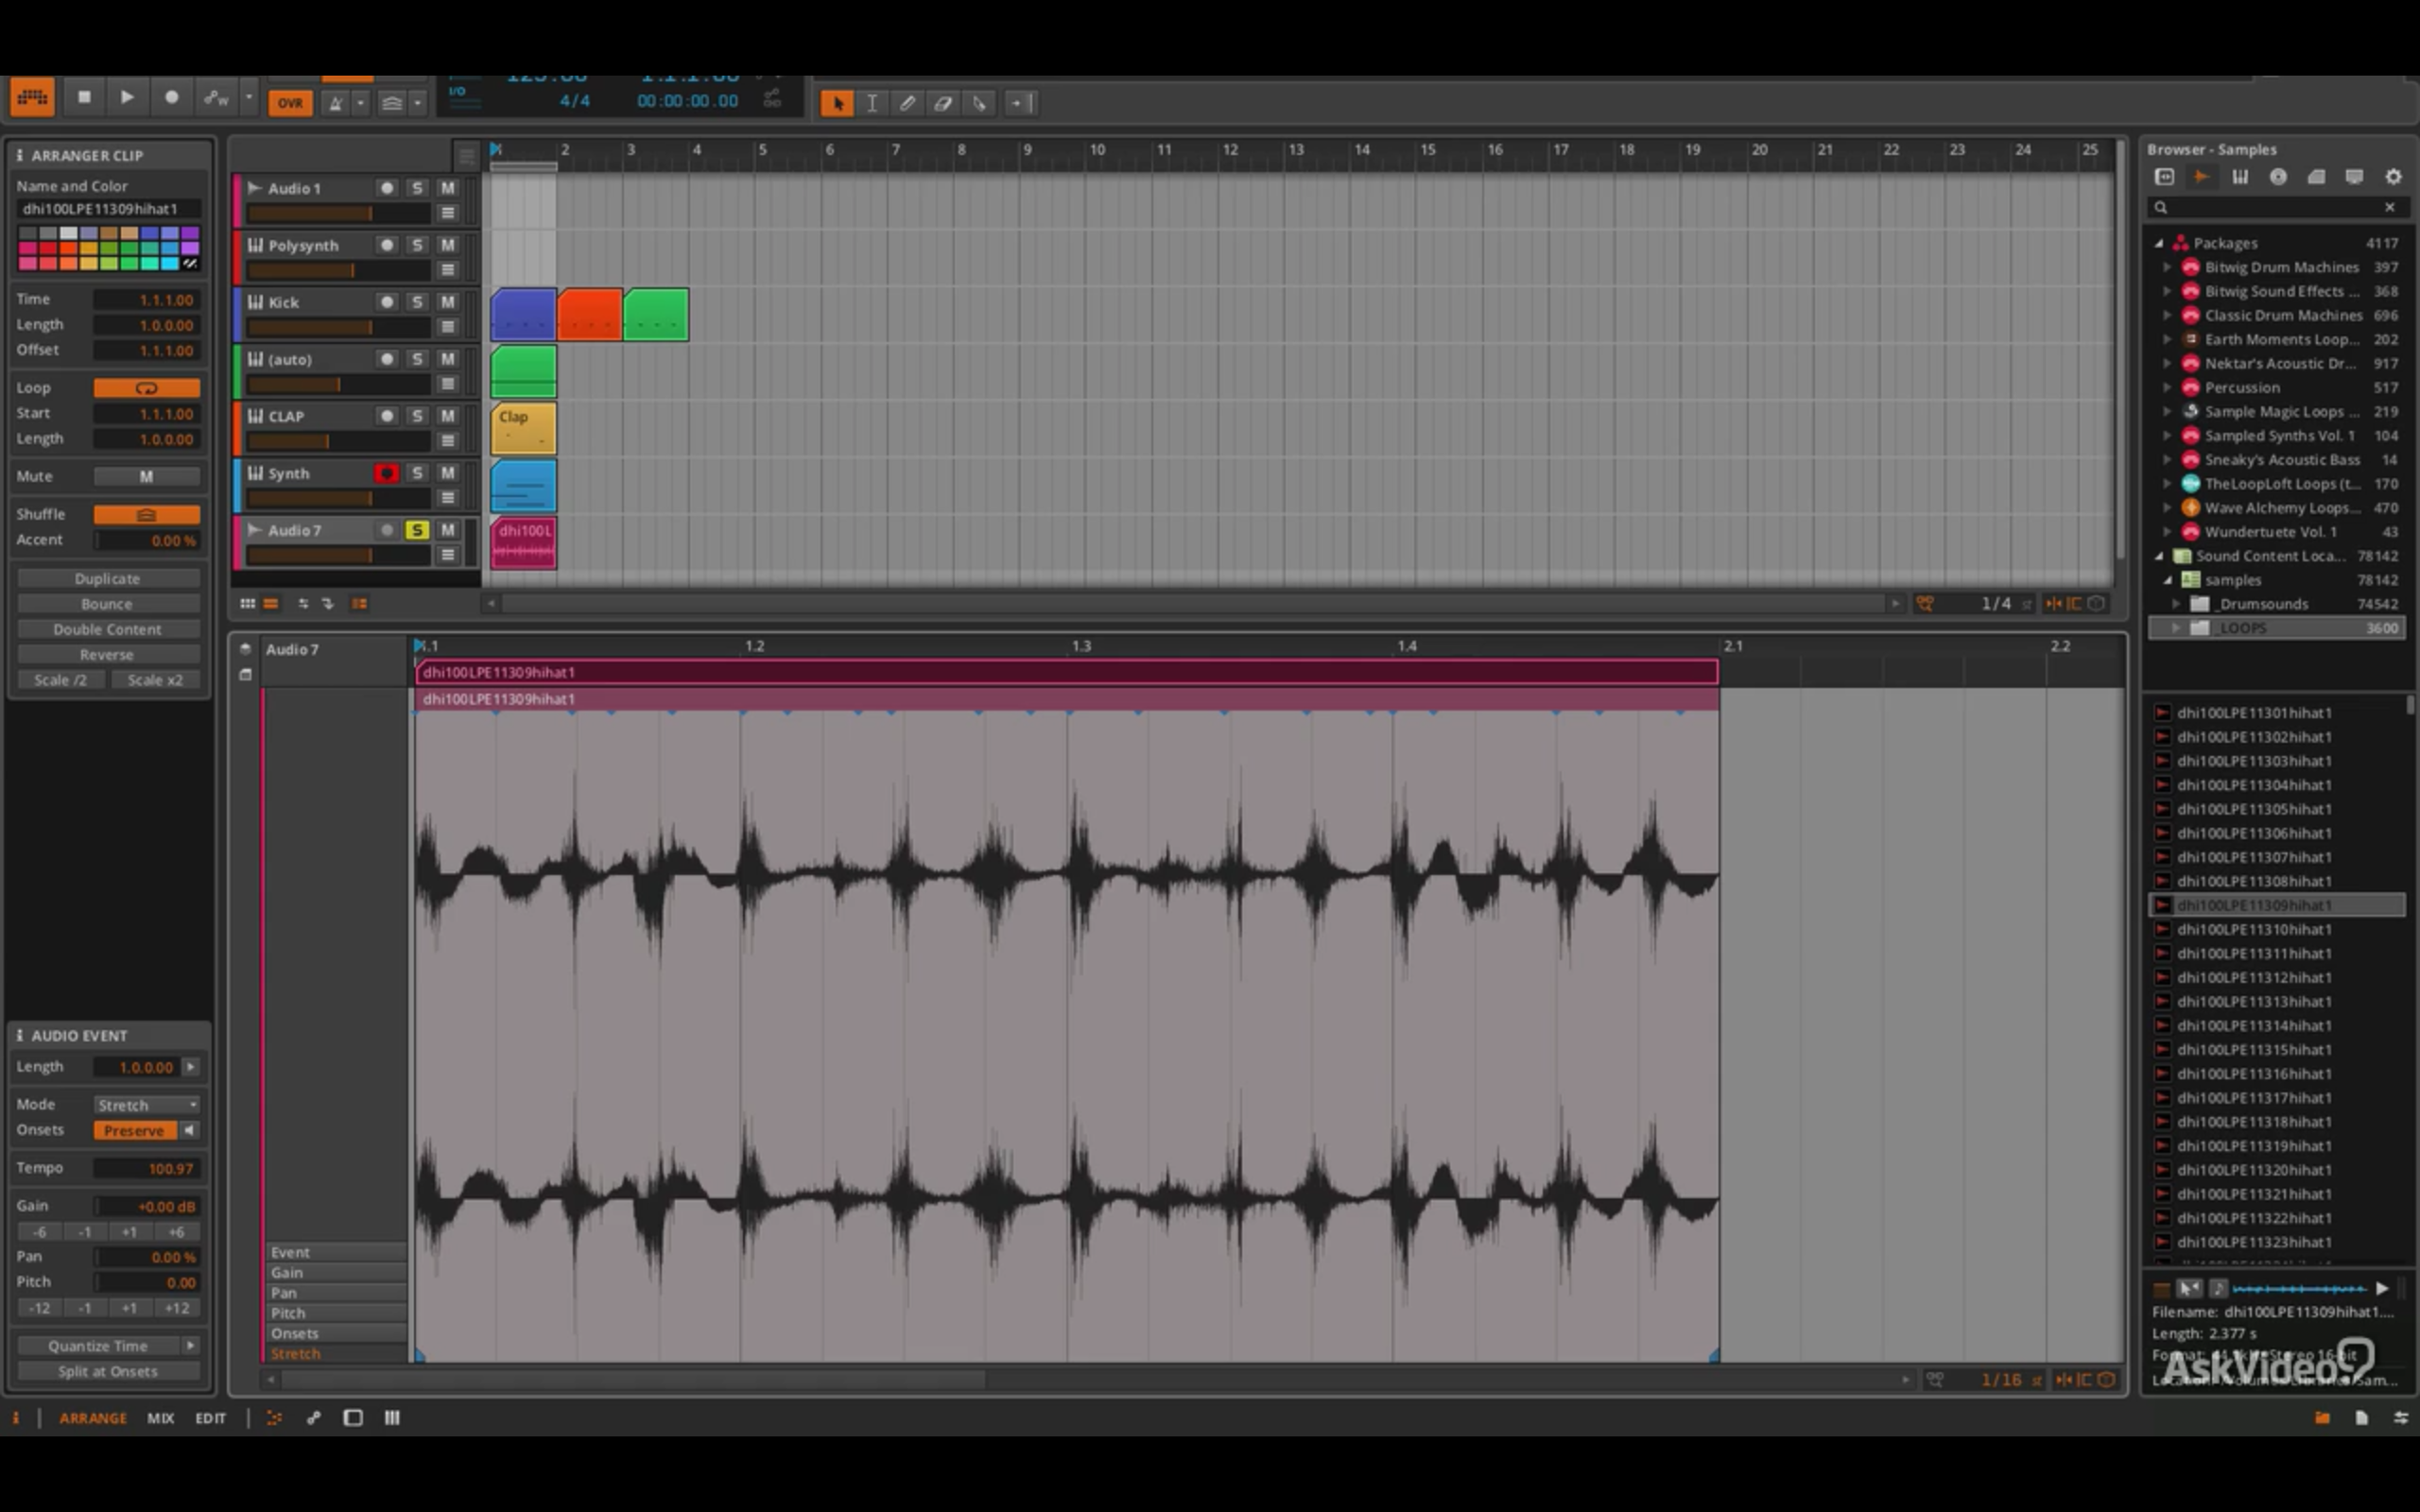This screenshot has height=1512, width=2420.
Task: Toggle the metronome icon
Action: (336, 103)
